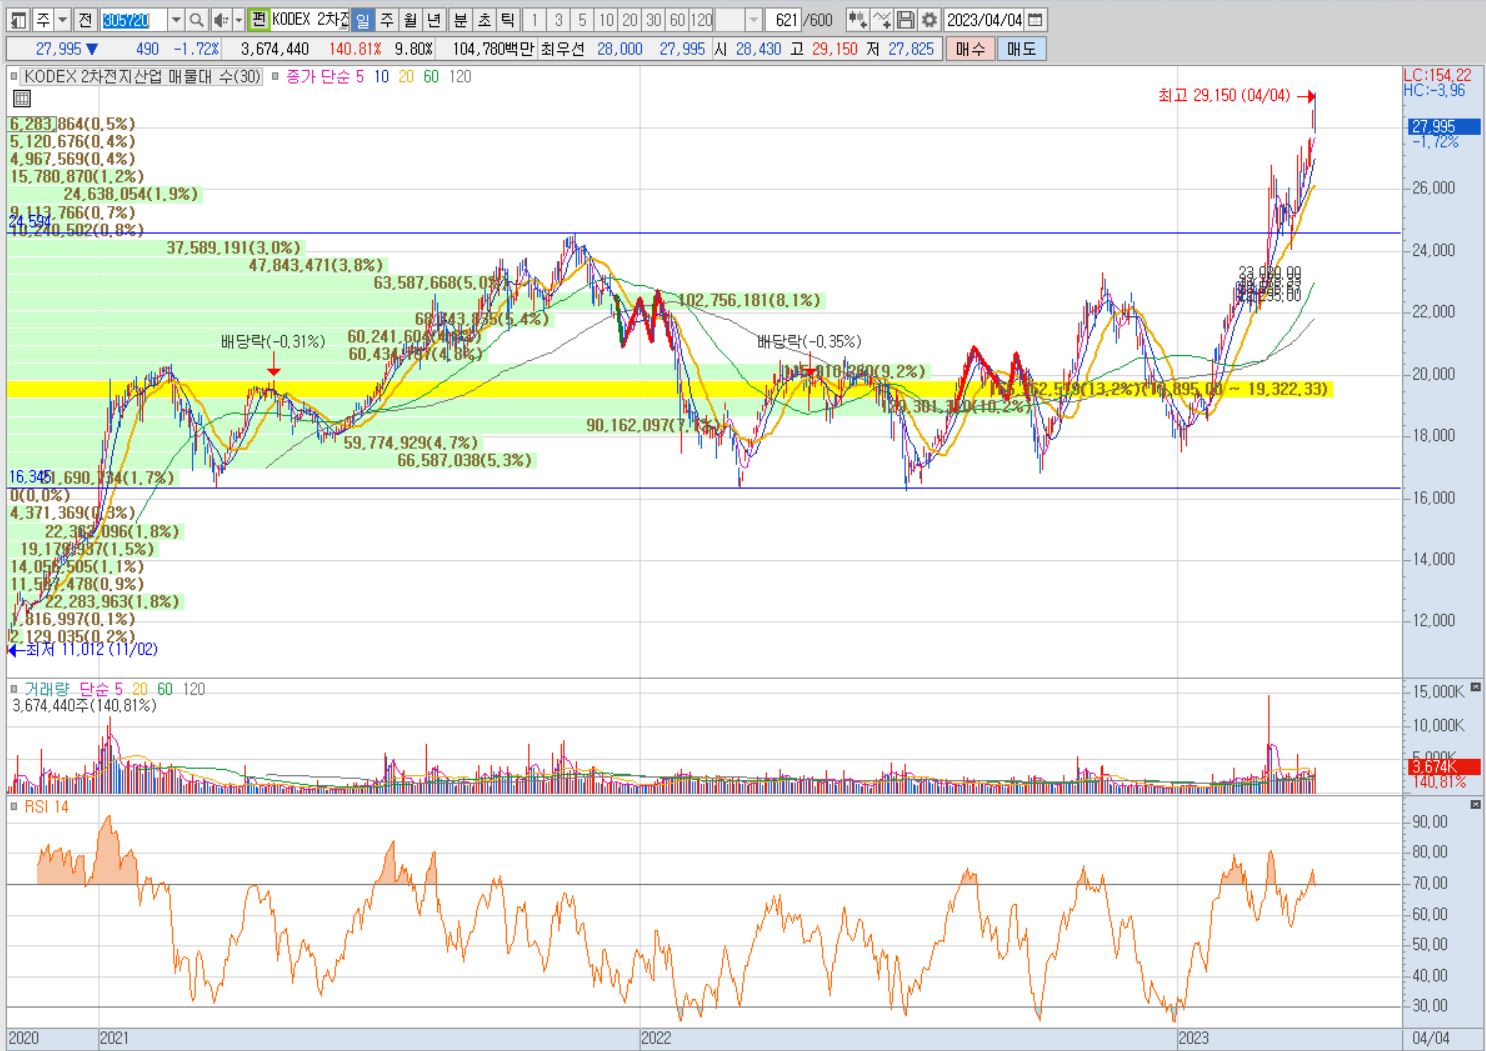Viewport: 1486px width, 1051px height.
Task: Click the 2023/04/04 date field
Action: 985,20
